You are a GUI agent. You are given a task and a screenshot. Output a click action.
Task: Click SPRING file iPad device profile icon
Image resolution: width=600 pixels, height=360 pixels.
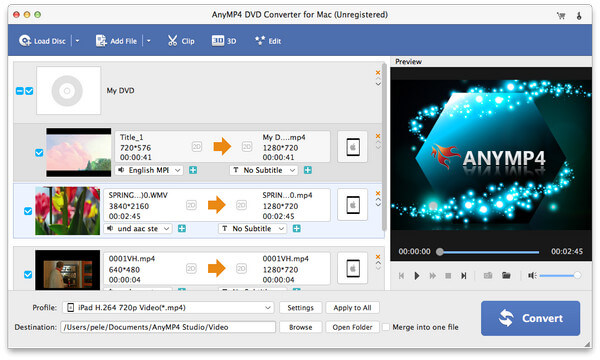352,205
